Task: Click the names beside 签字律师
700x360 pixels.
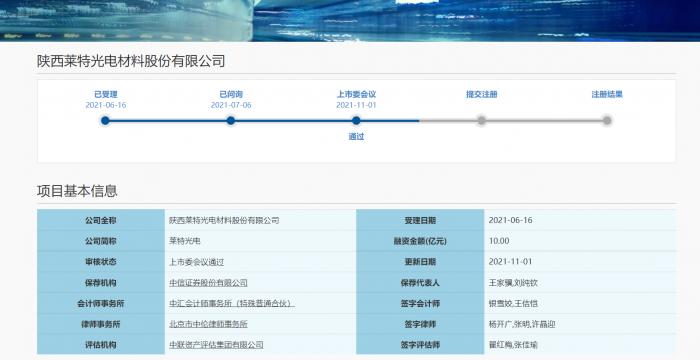Action: pos(522,324)
